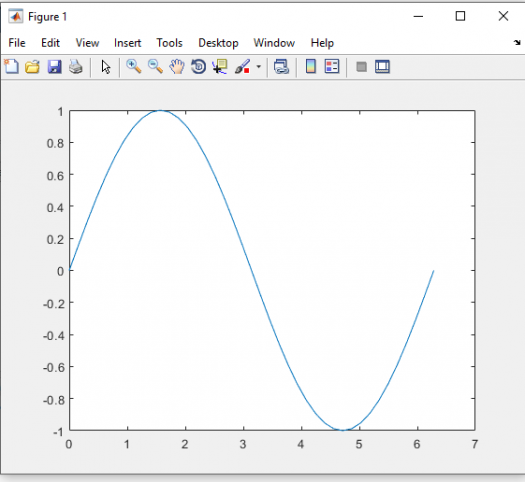This screenshot has width=525, height=482.
Task: Click the Insert Legend button
Action: coord(332,66)
